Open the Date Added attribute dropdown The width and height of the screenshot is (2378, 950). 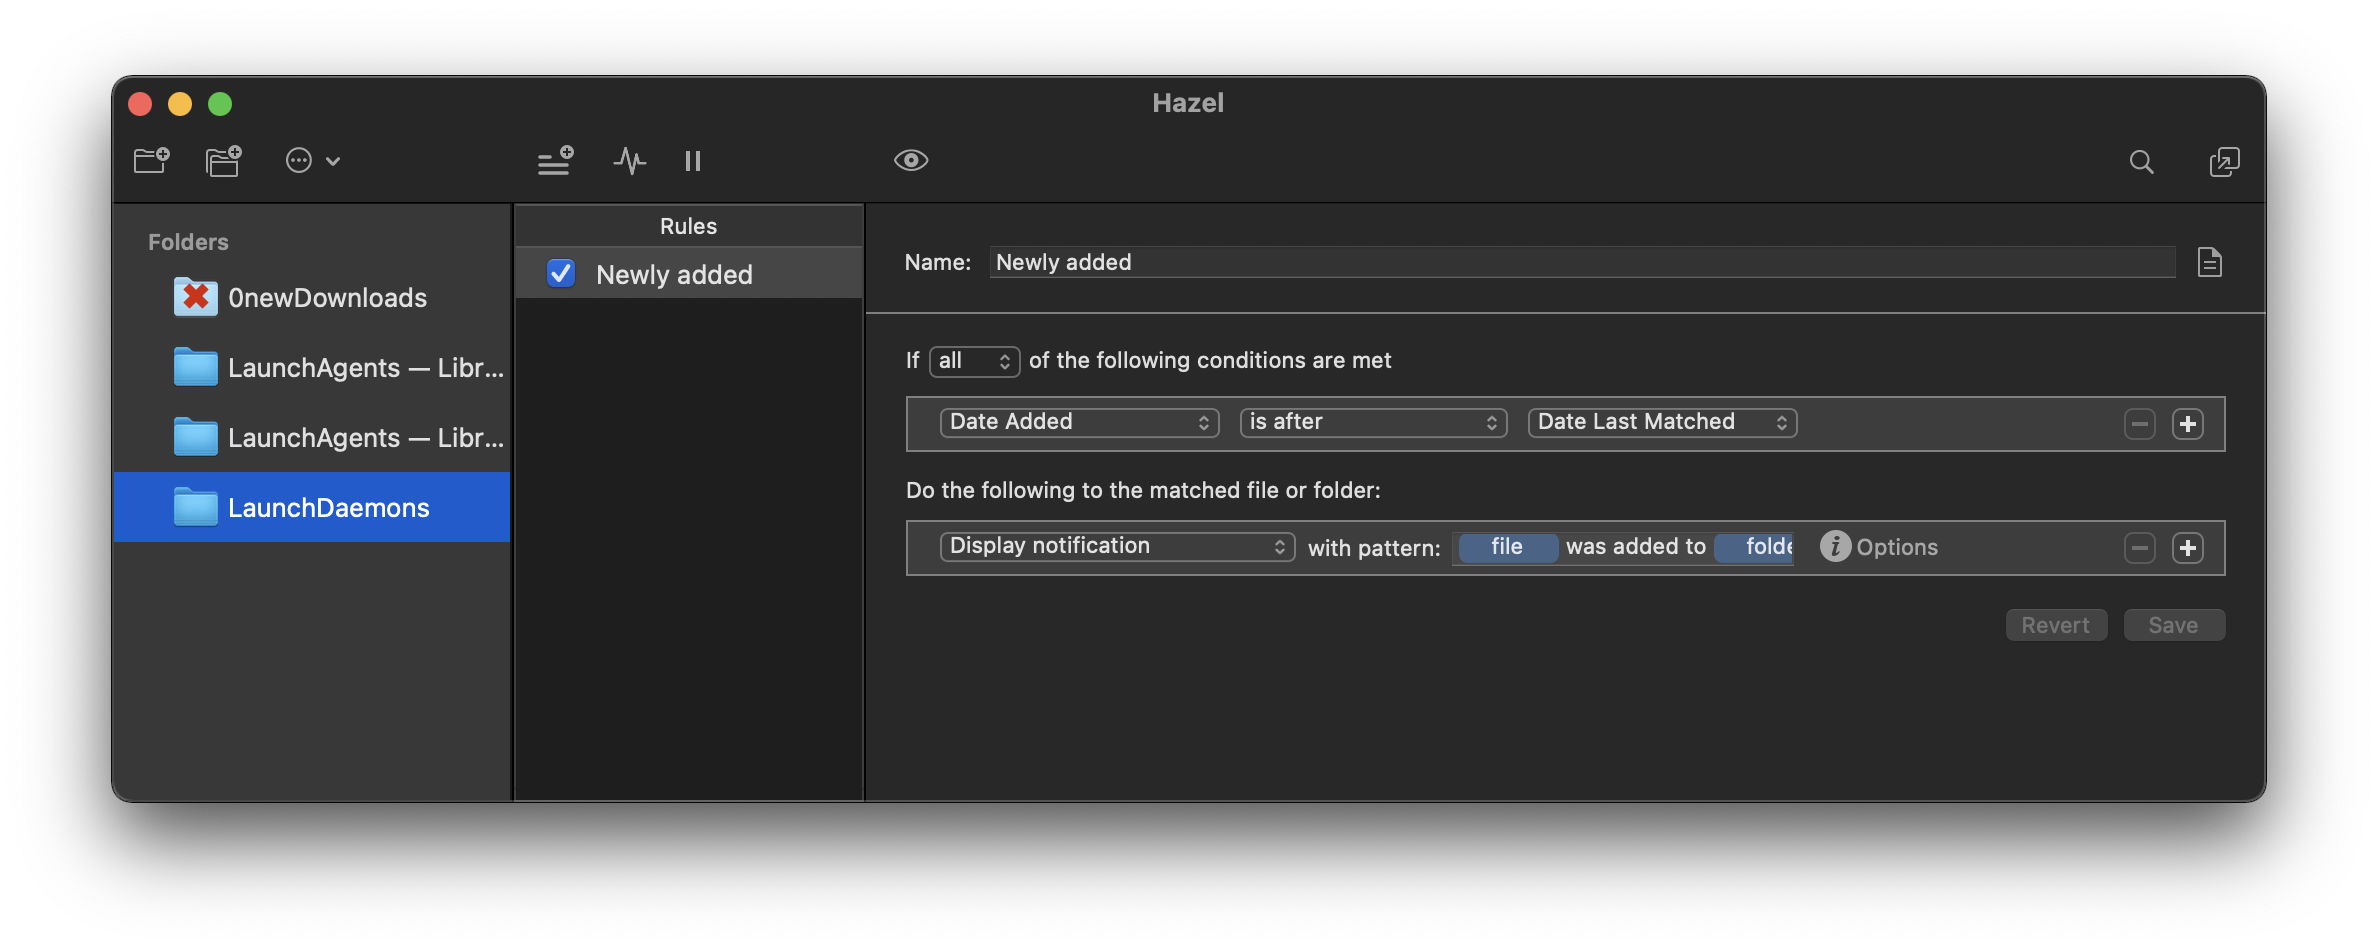point(1078,423)
